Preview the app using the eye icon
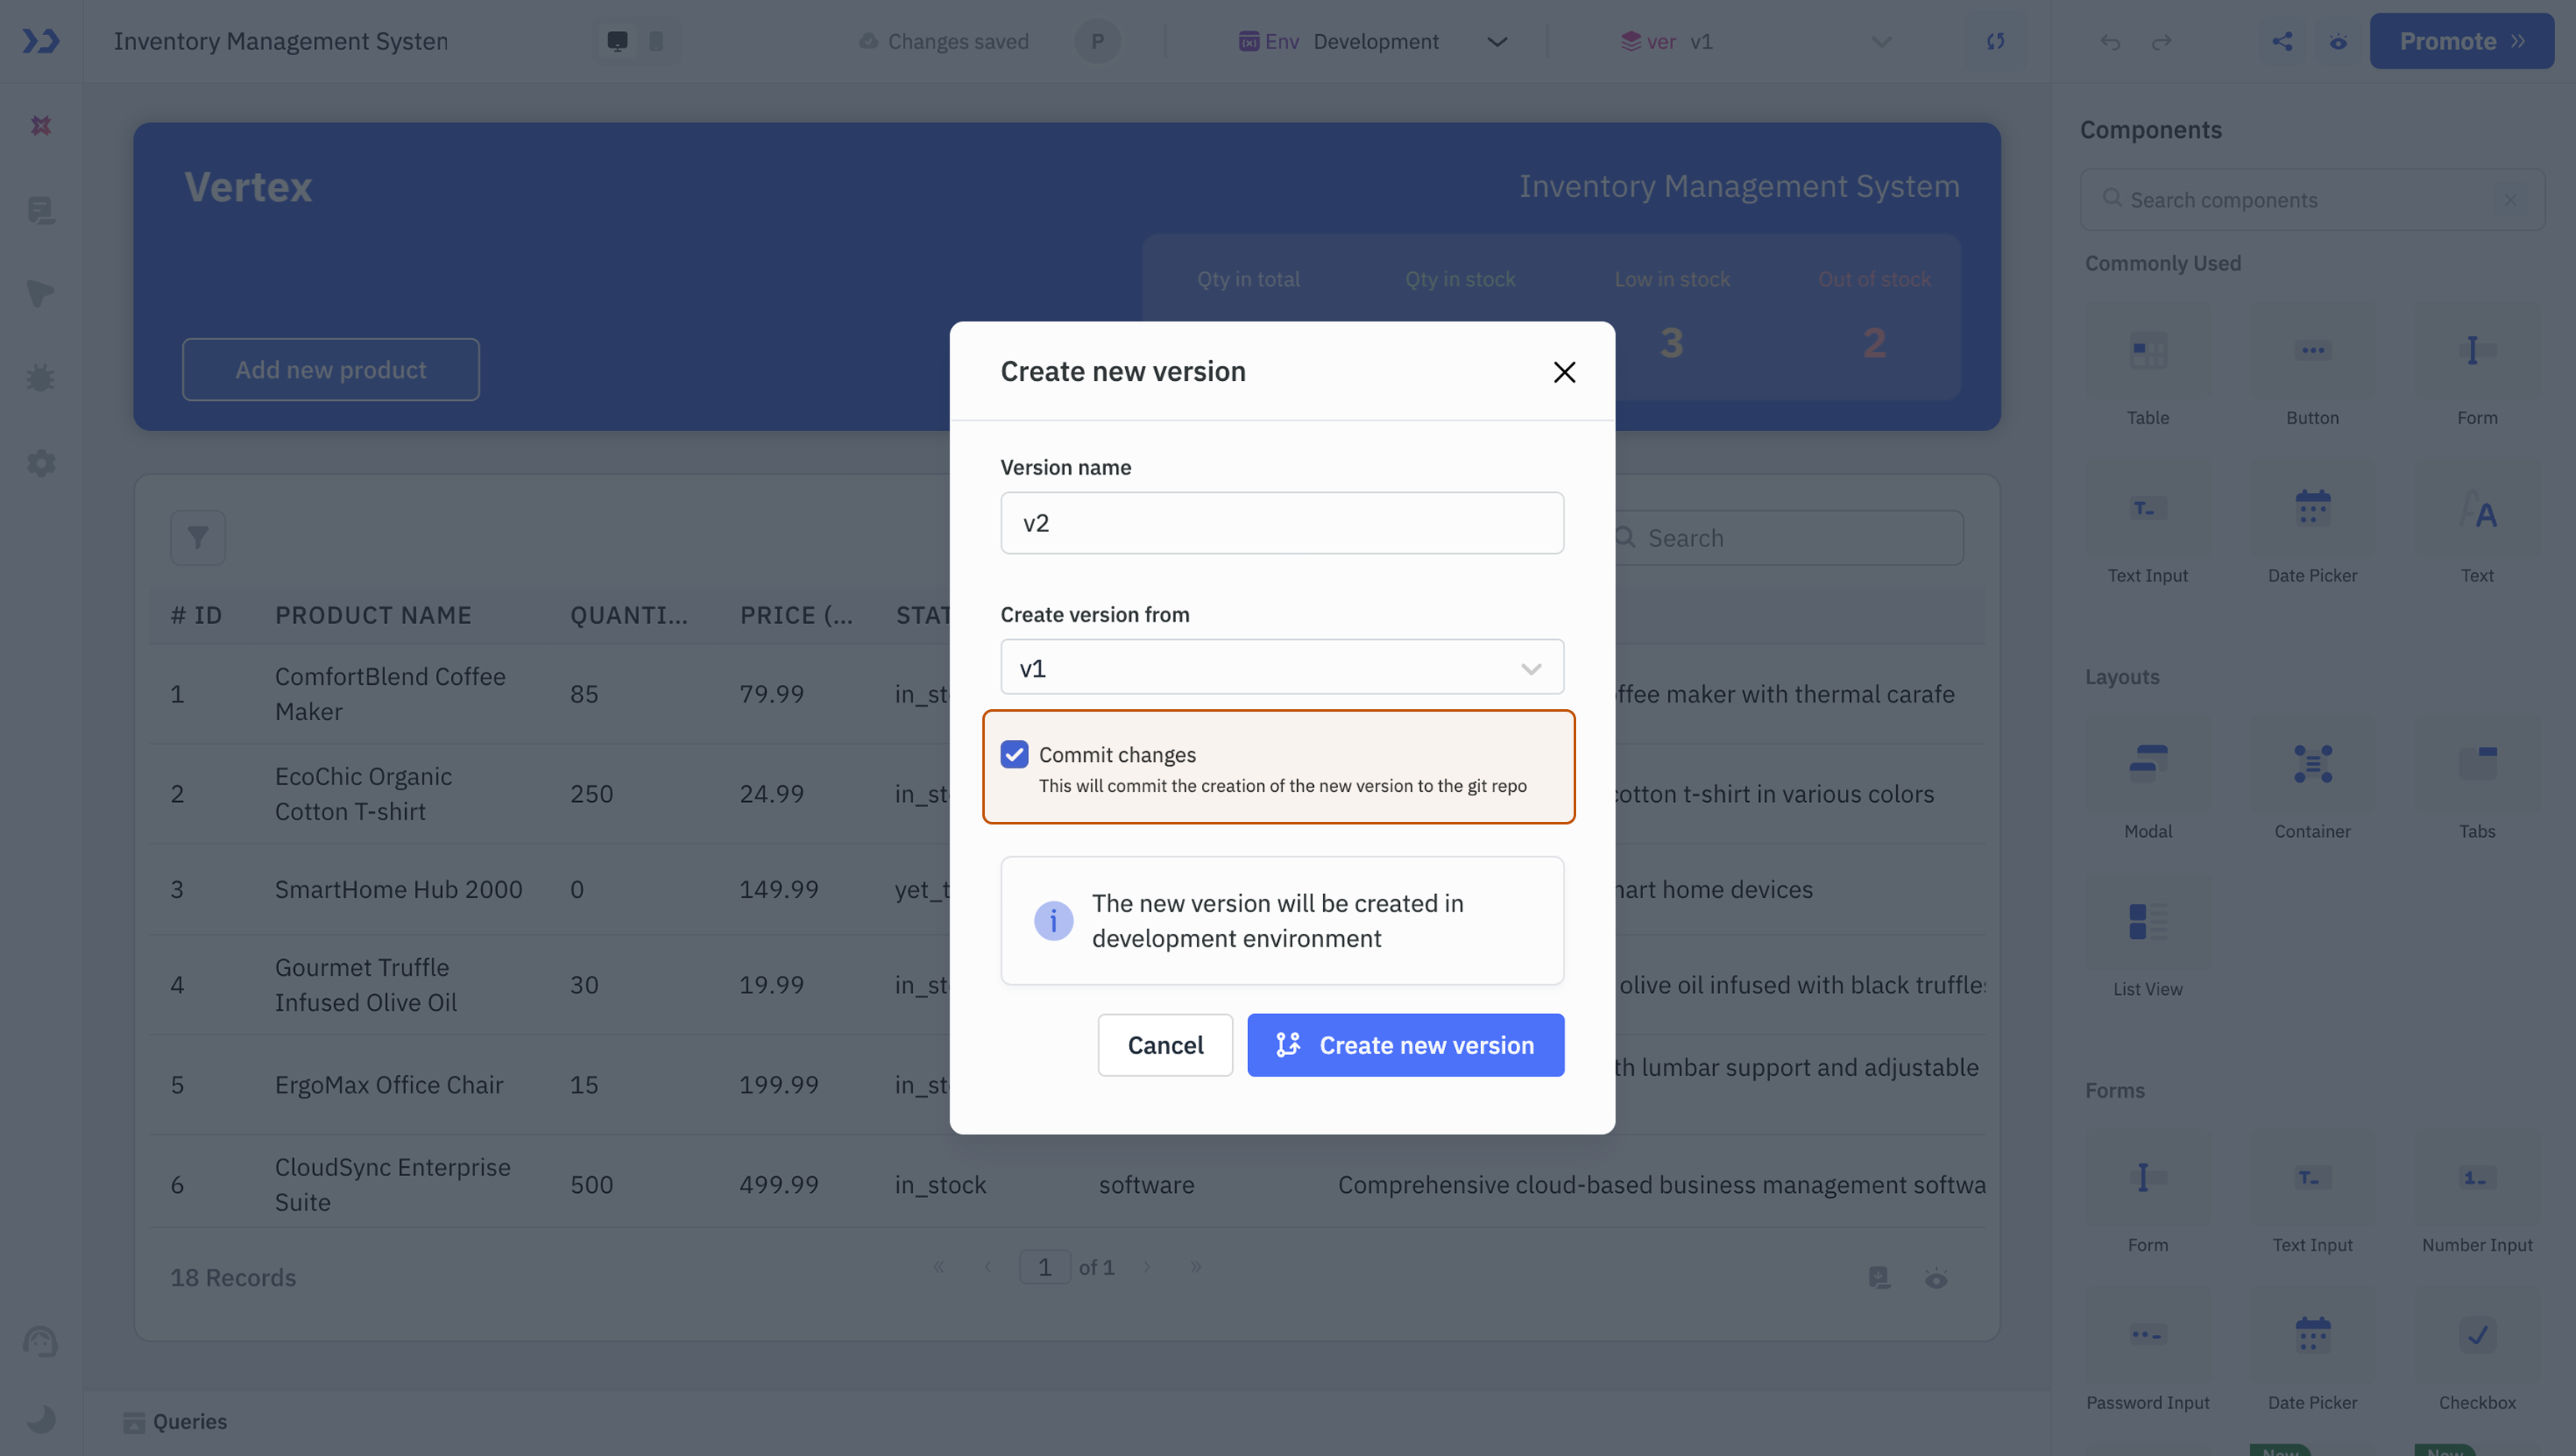This screenshot has width=2576, height=1456. [2337, 41]
